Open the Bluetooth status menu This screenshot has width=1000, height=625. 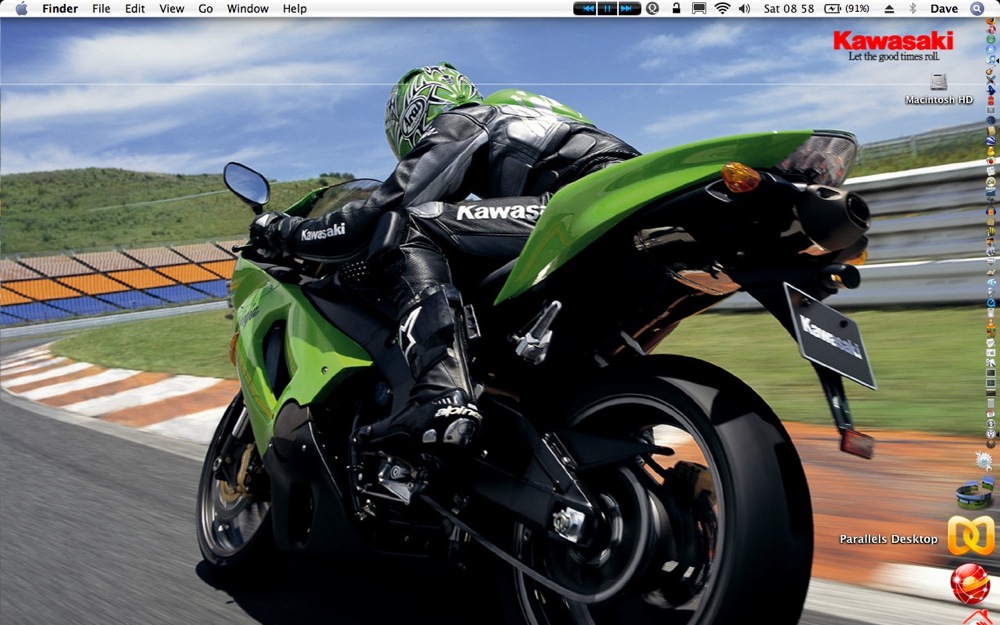tap(913, 8)
